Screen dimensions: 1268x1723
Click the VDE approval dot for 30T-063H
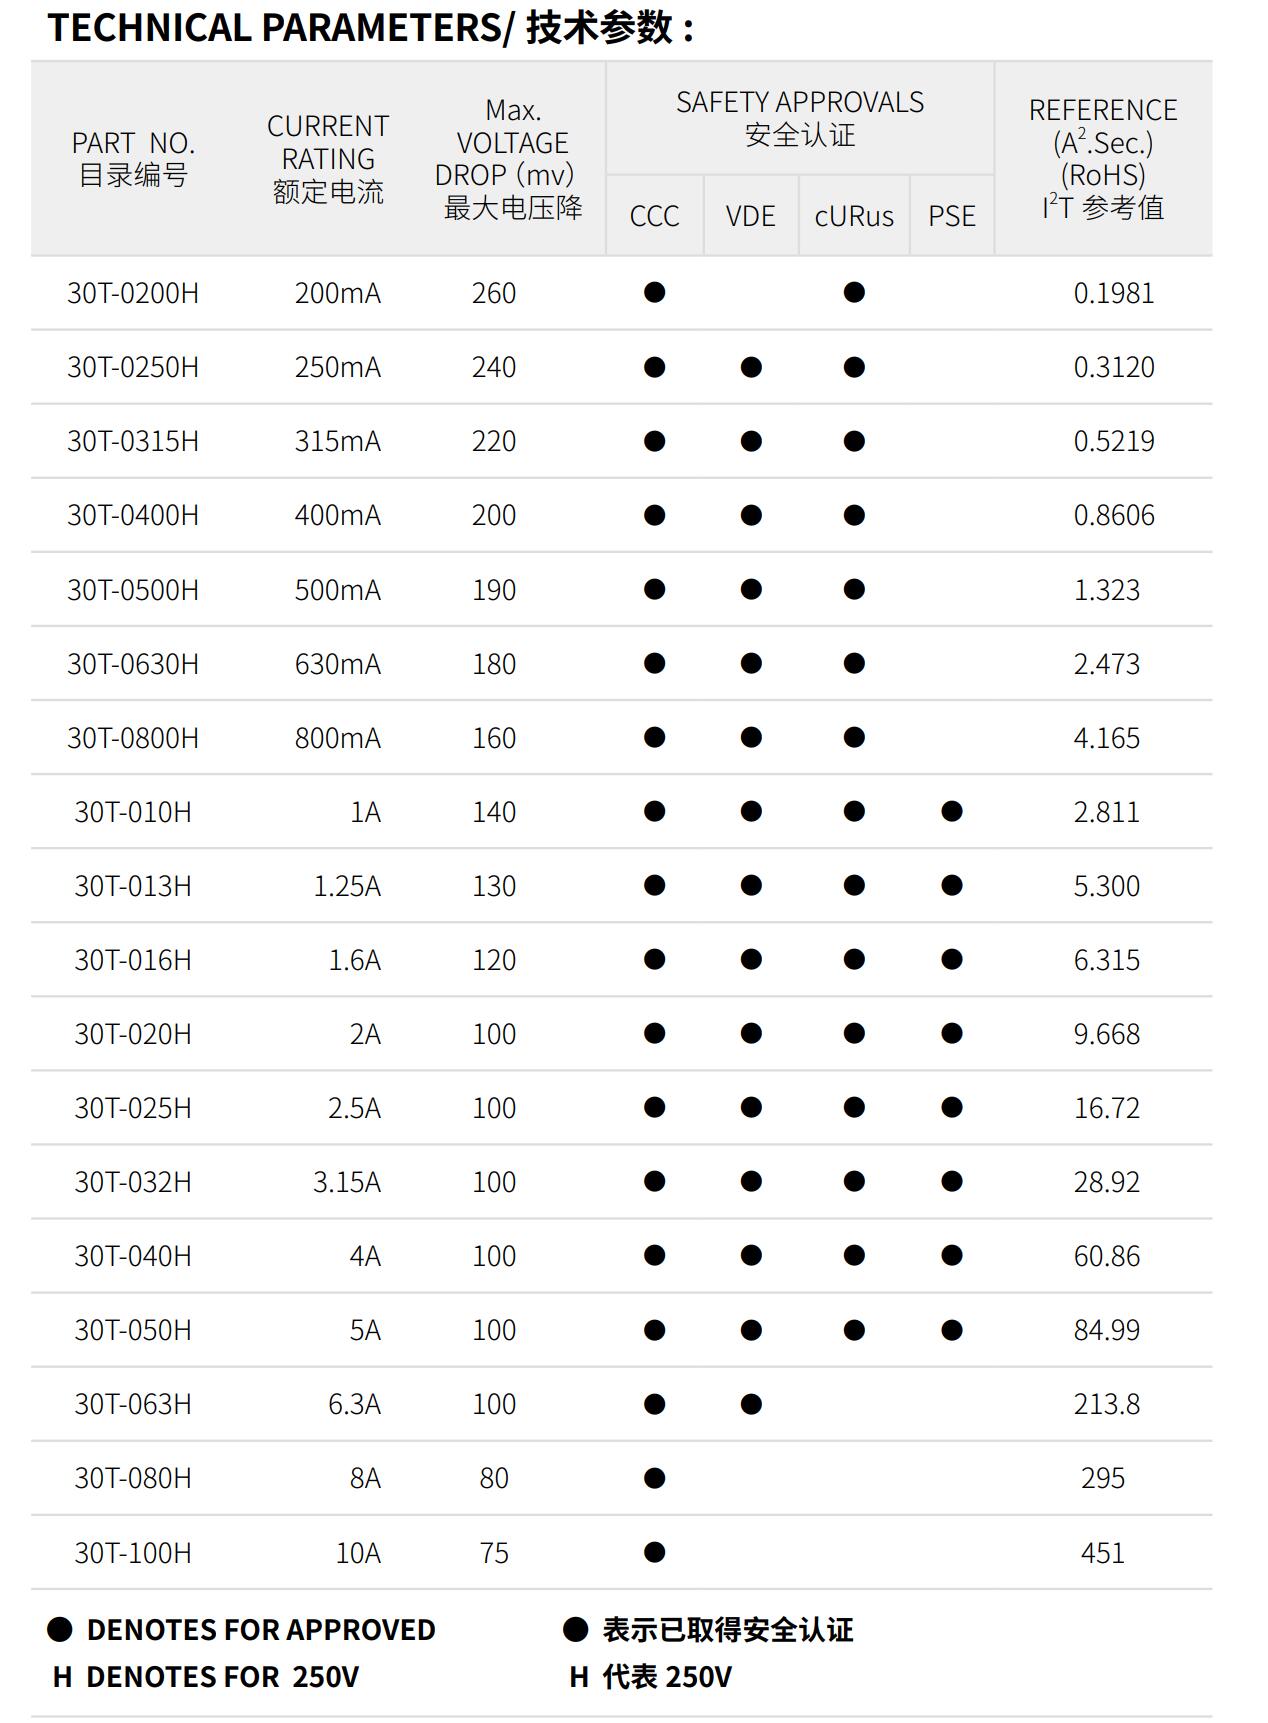pyautogui.click(x=751, y=1404)
